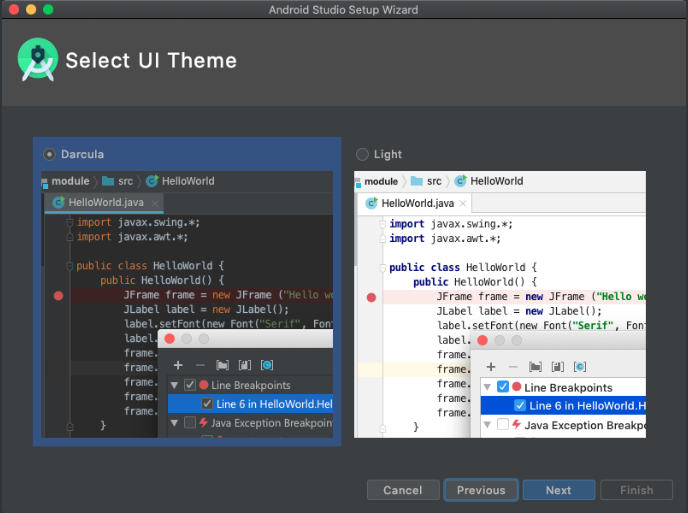688x513 pixels.
Task: Proceed with the Next button
Action: [559, 490]
